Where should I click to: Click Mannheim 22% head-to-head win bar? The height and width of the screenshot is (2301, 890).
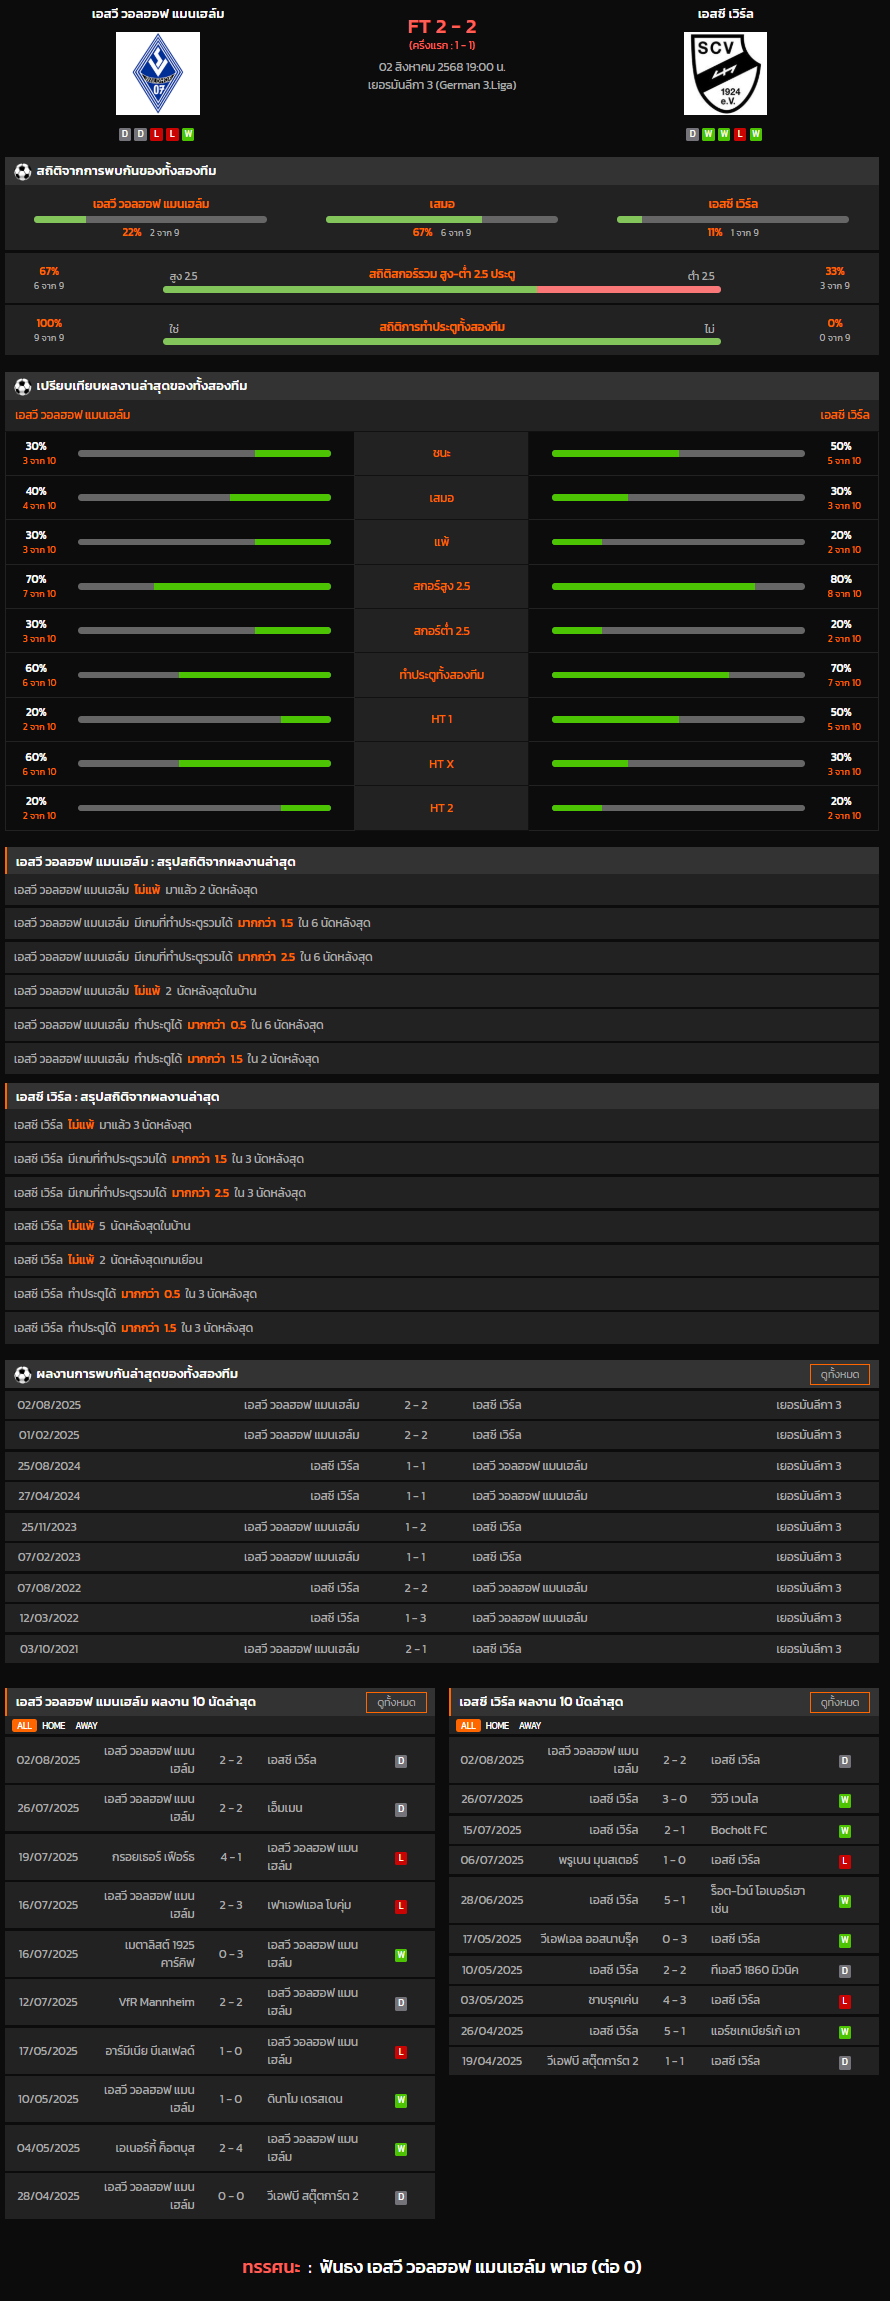150,219
